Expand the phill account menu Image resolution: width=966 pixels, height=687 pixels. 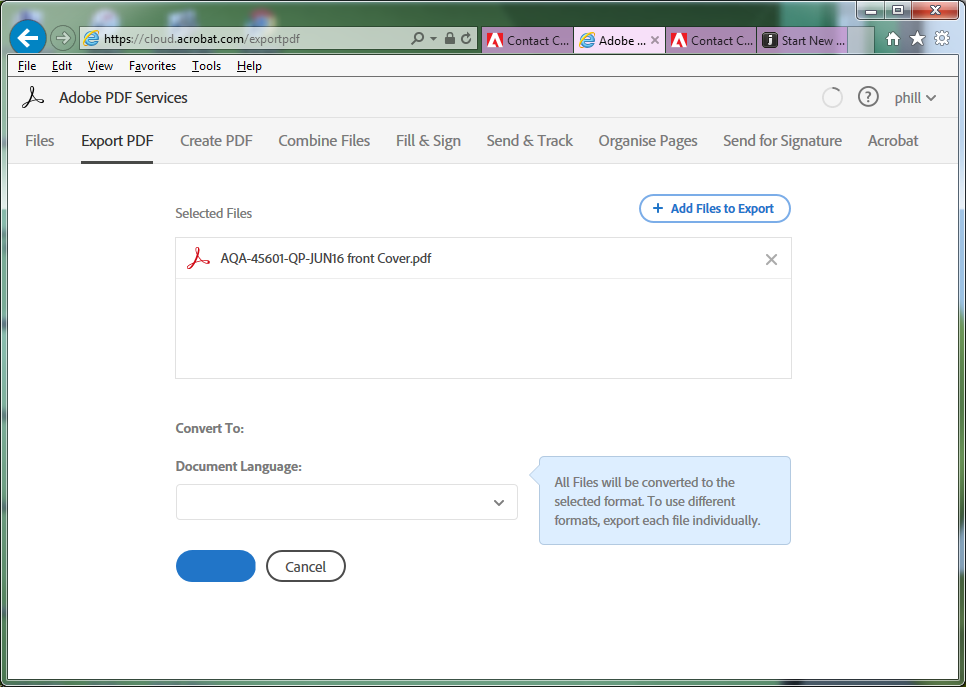point(915,98)
